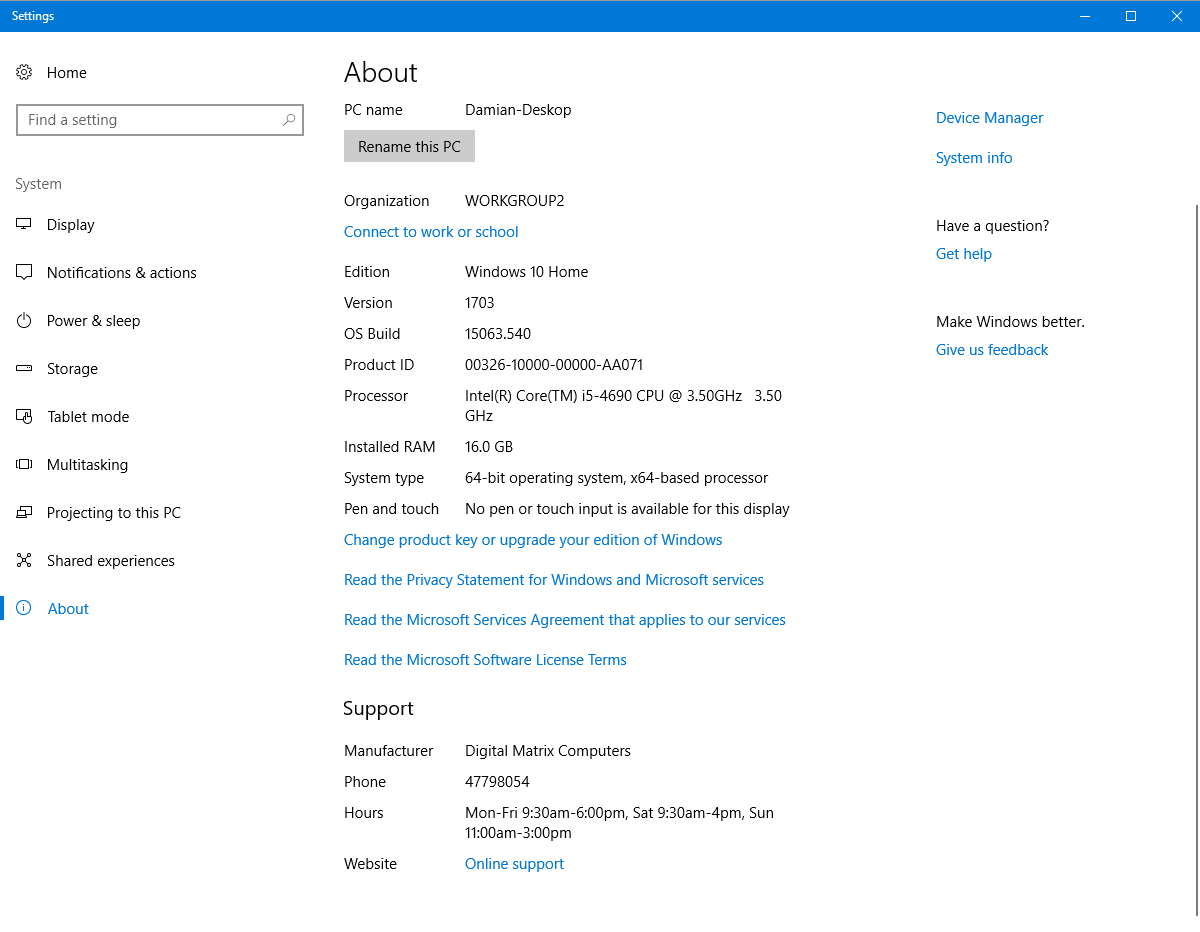This screenshot has height=932, width=1200.
Task: Click the 64-bit operating system text
Action: pos(616,478)
